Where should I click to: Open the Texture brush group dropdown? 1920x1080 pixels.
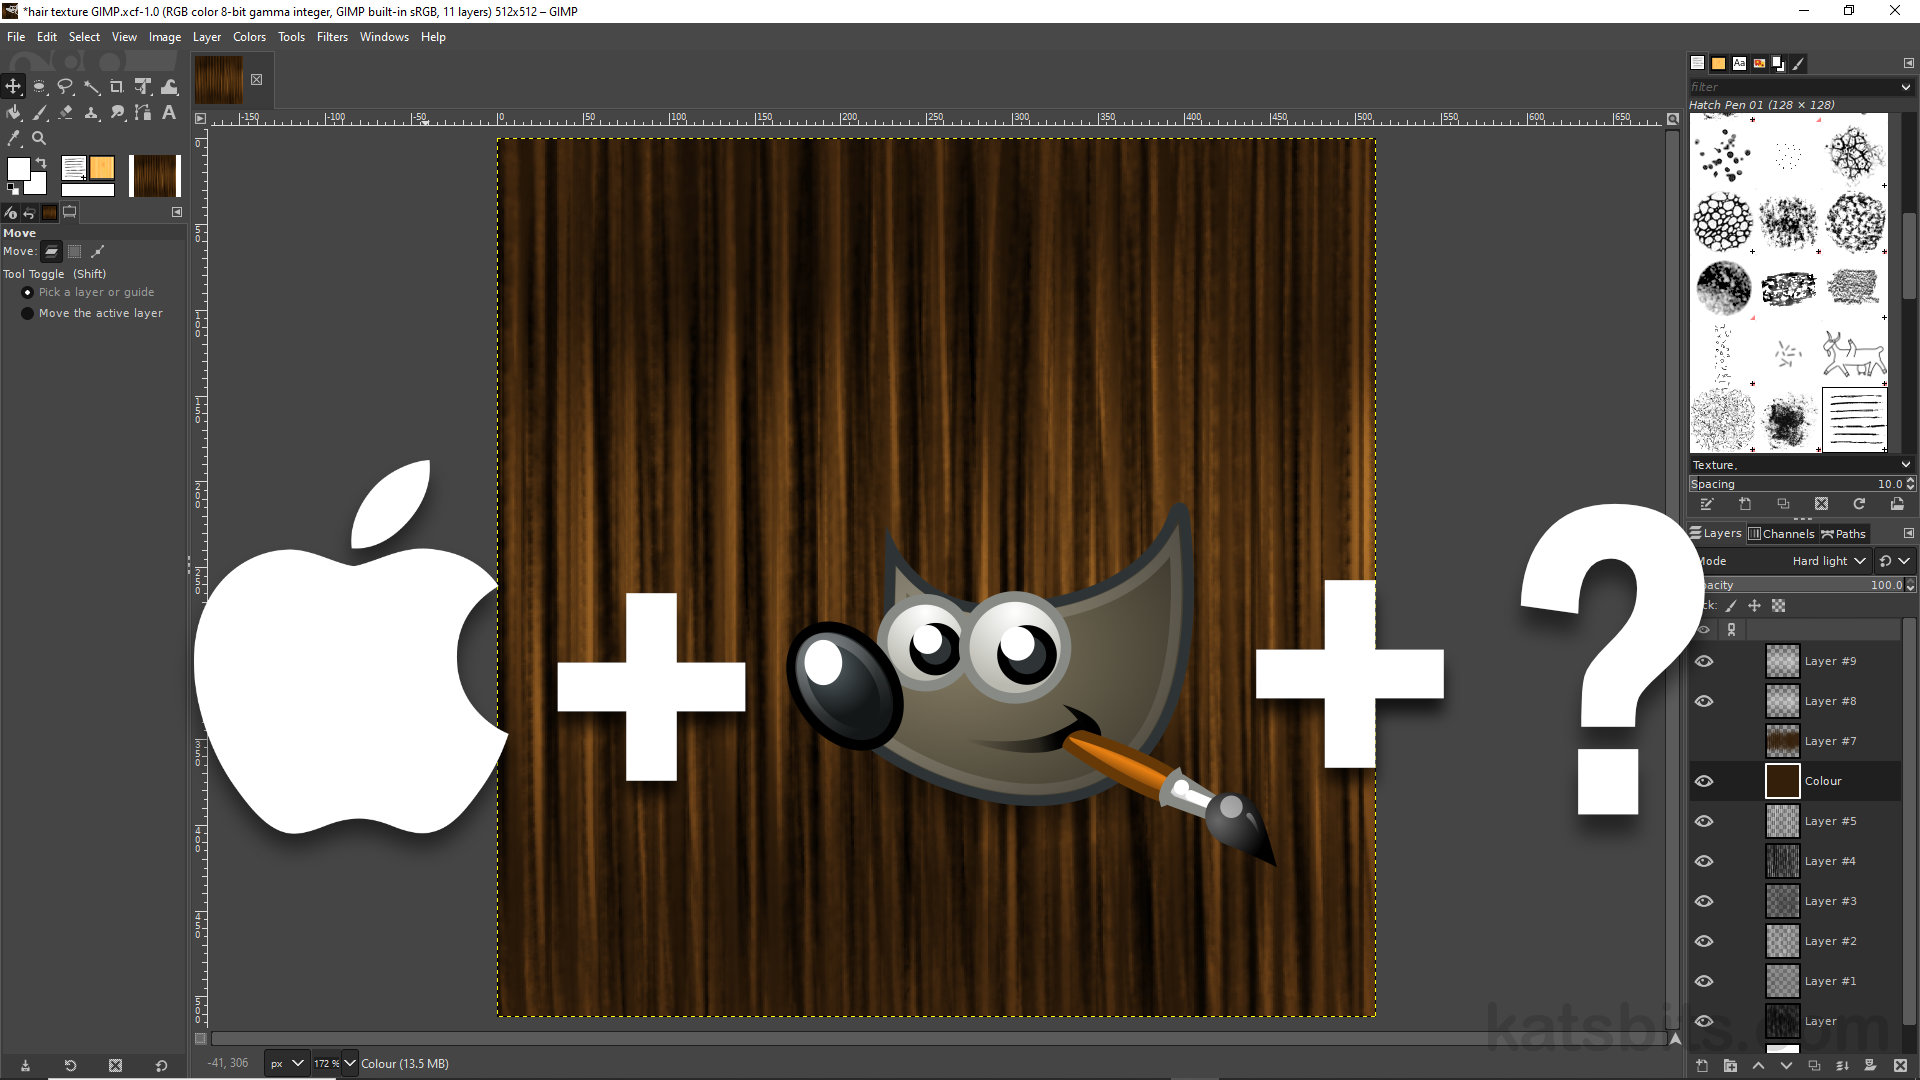pos(1798,464)
